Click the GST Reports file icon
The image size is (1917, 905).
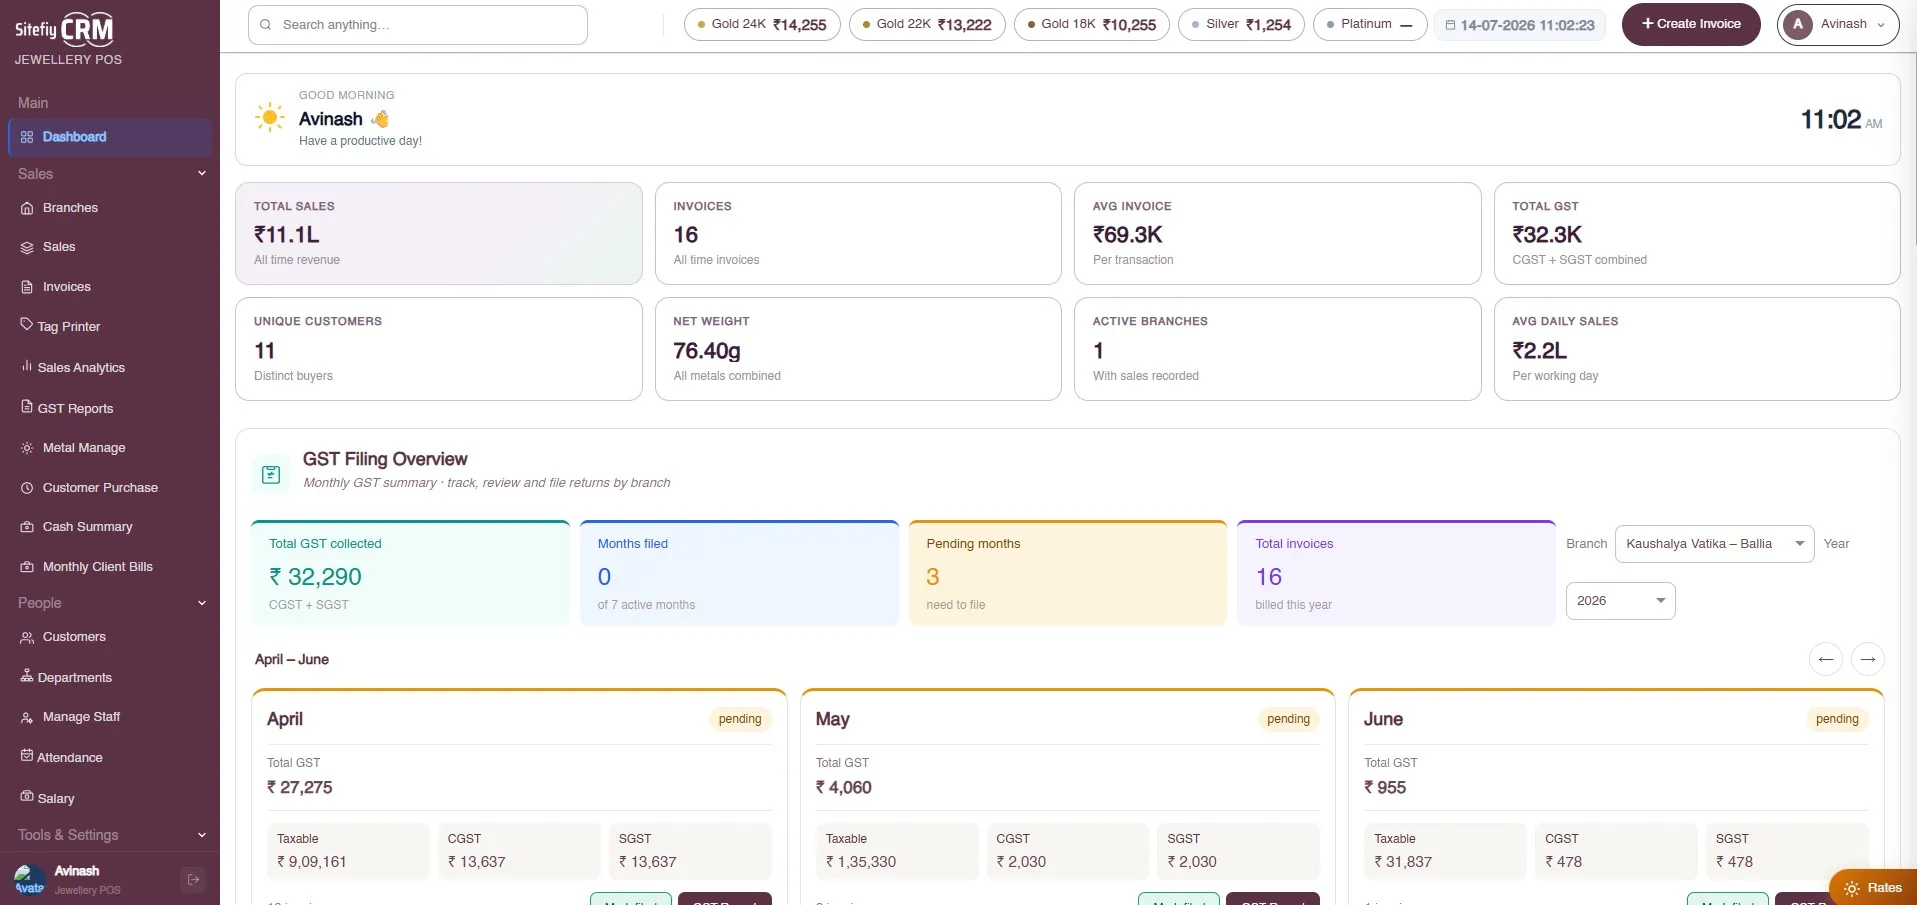pos(27,407)
